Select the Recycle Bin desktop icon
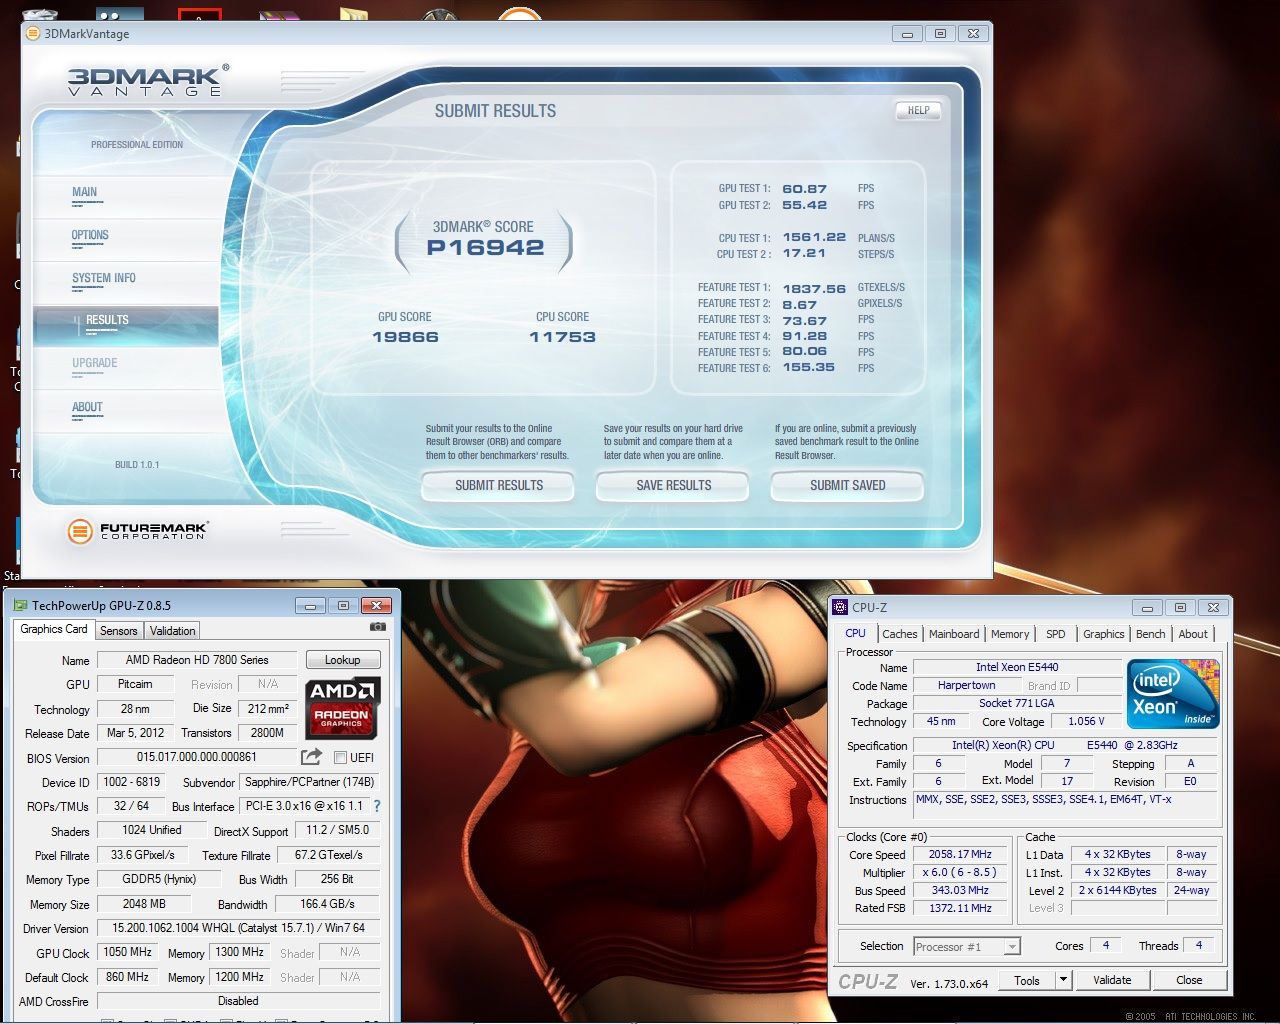The height and width of the screenshot is (1024, 1280). (x=38, y=13)
